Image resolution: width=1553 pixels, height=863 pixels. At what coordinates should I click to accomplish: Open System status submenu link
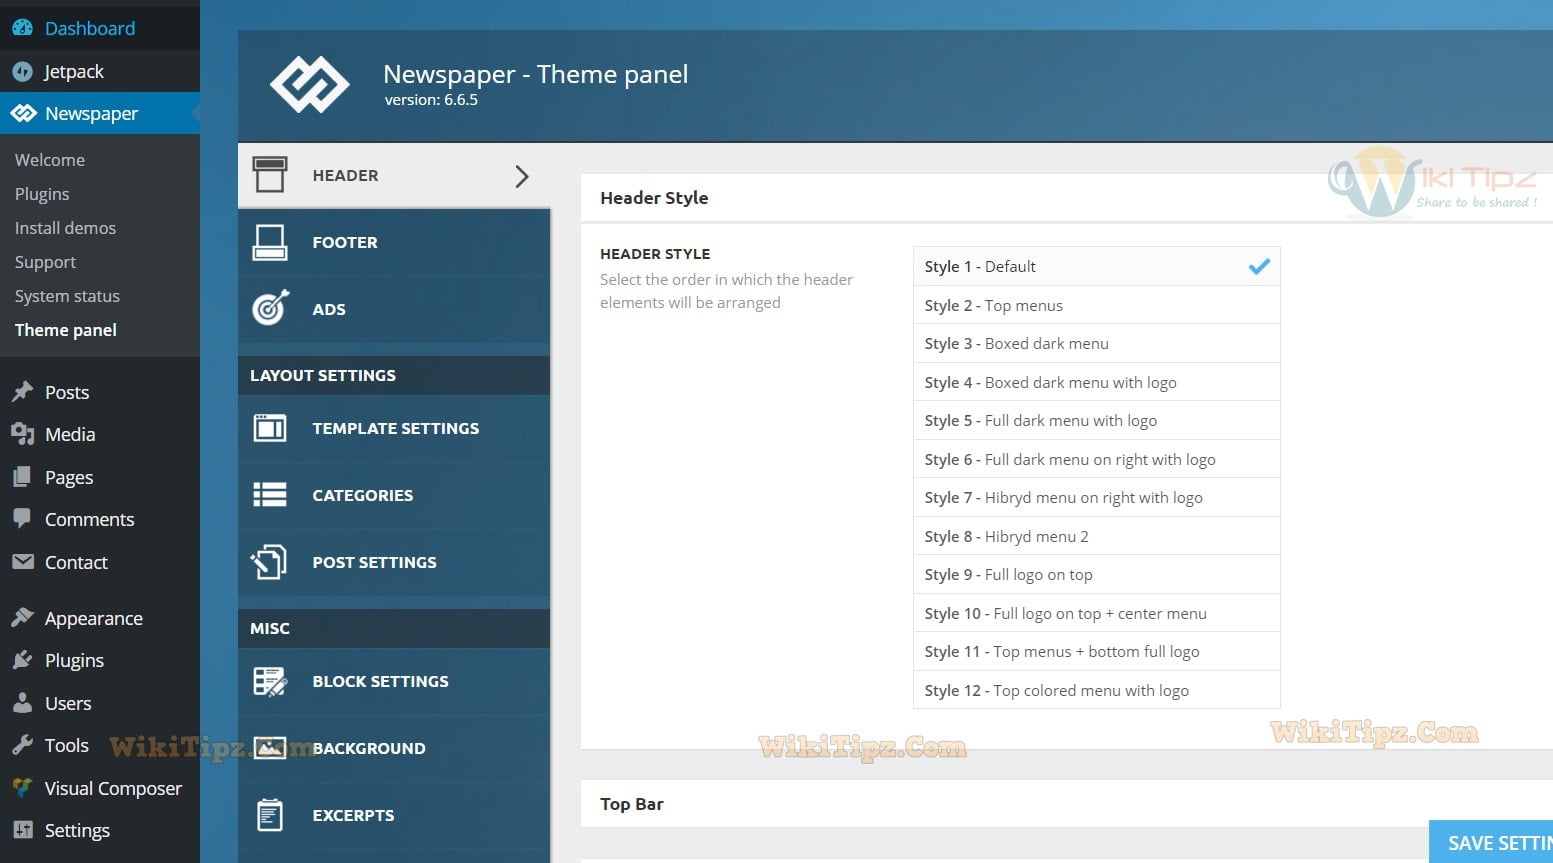pyautogui.click(x=67, y=296)
